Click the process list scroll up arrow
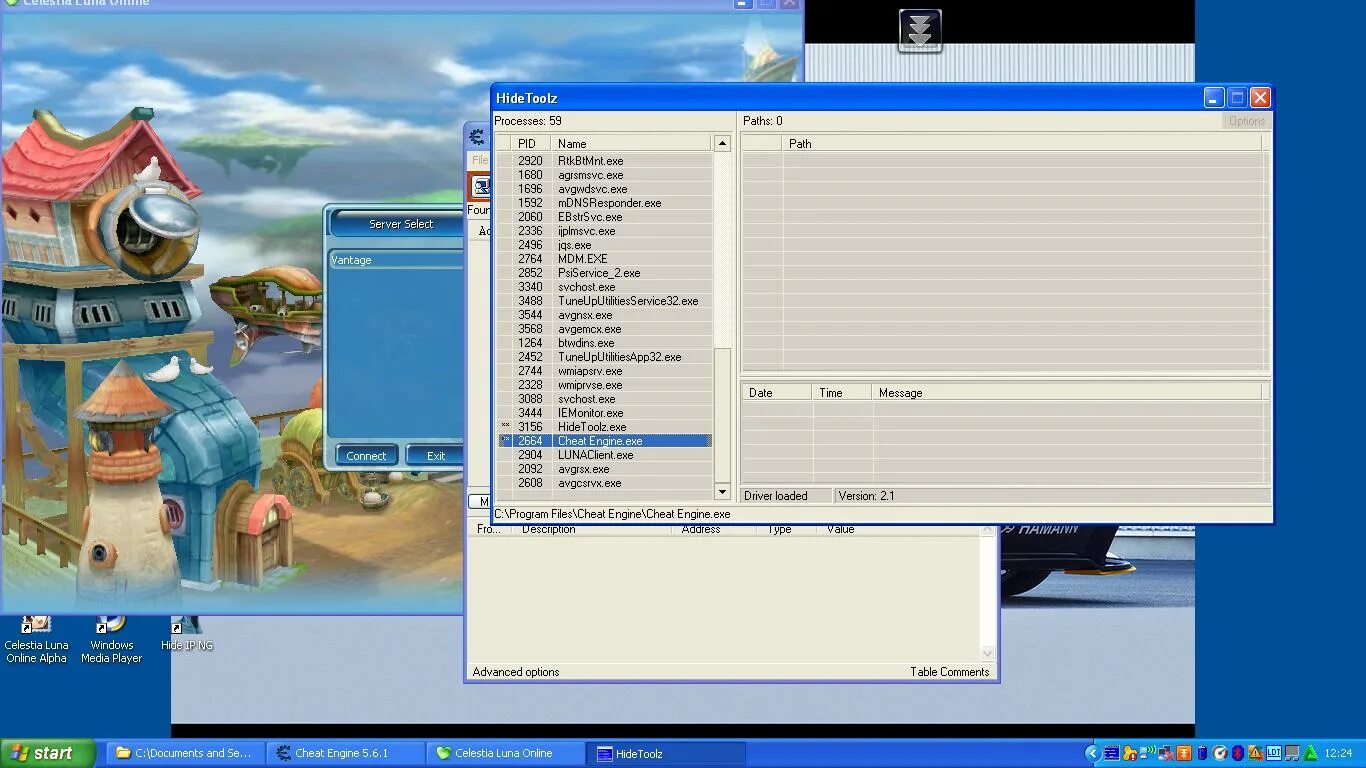The height and width of the screenshot is (768, 1366). click(x=722, y=144)
